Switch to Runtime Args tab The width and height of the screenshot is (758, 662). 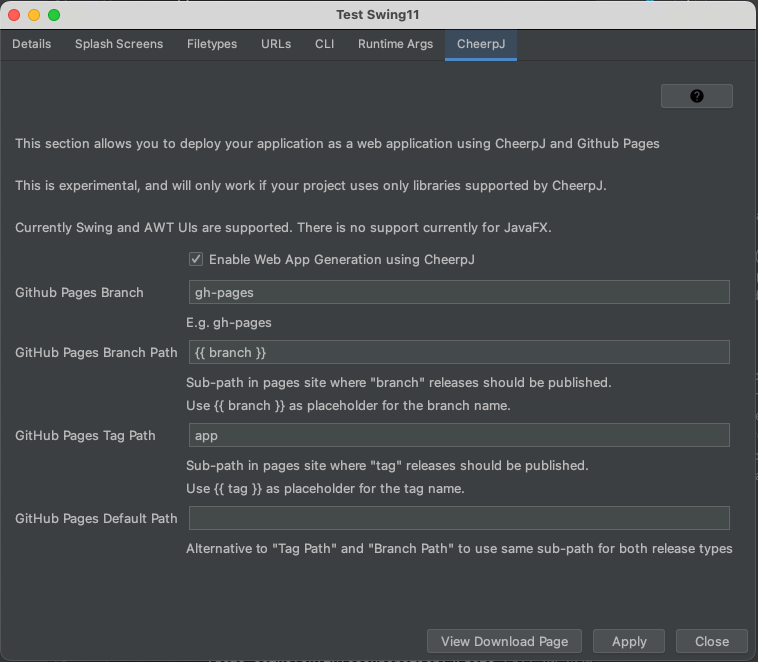point(395,44)
